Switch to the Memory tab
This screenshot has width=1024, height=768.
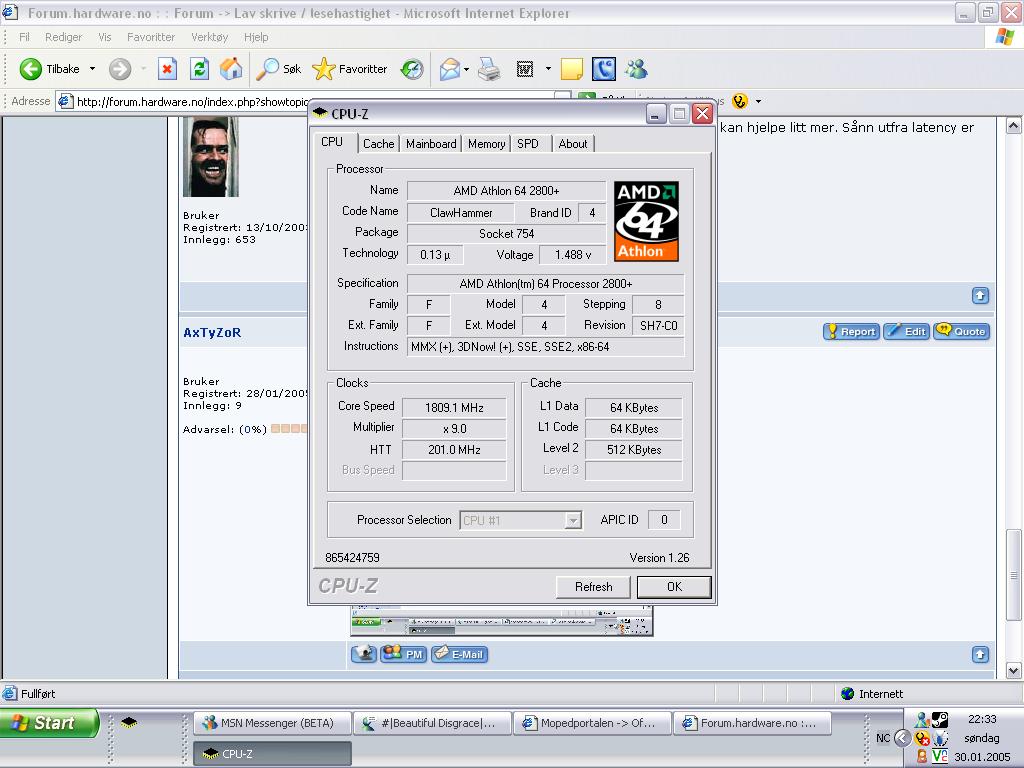(x=487, y=144)
